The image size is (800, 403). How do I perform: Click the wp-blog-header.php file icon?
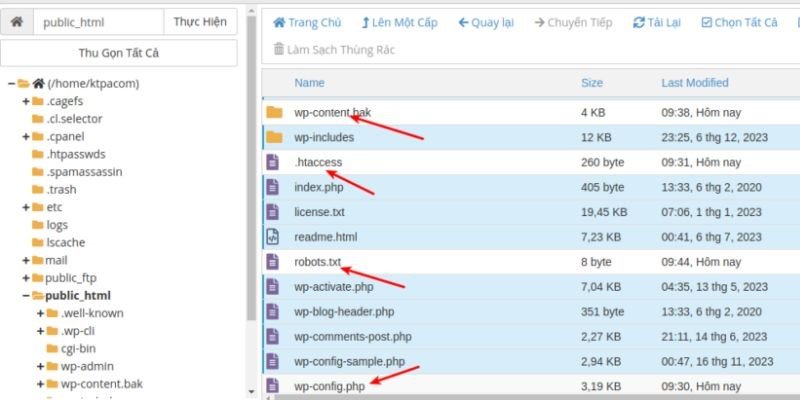coord(273,312)
